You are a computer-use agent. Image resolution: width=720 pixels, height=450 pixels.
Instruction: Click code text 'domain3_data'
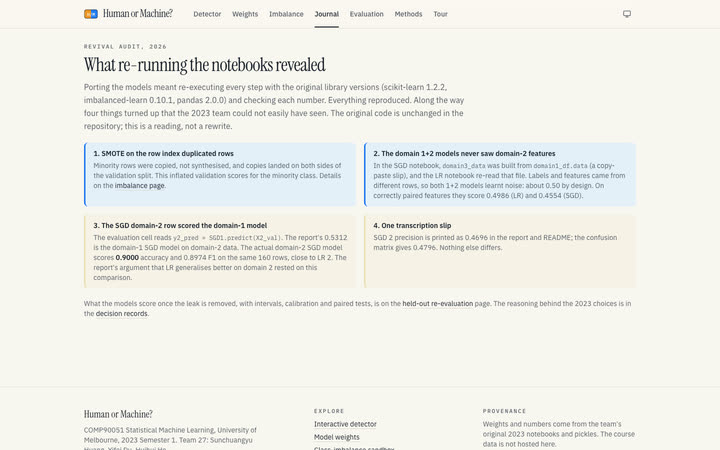tap(464, 166)
